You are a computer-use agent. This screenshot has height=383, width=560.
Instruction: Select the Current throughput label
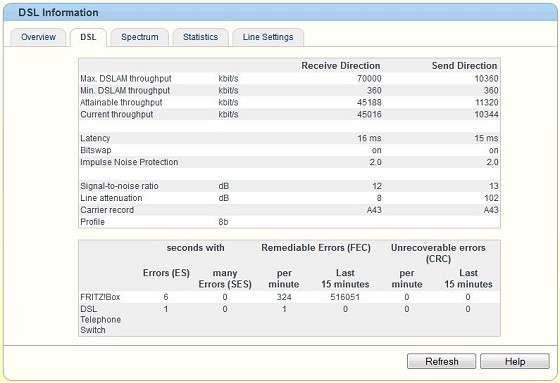[x=116, y=114]
